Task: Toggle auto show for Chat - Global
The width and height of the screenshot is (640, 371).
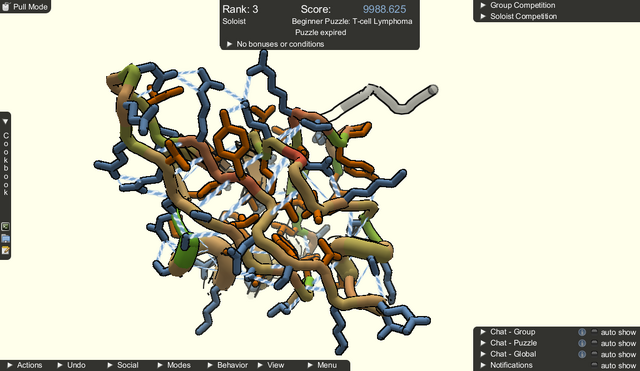Action: 594,354
